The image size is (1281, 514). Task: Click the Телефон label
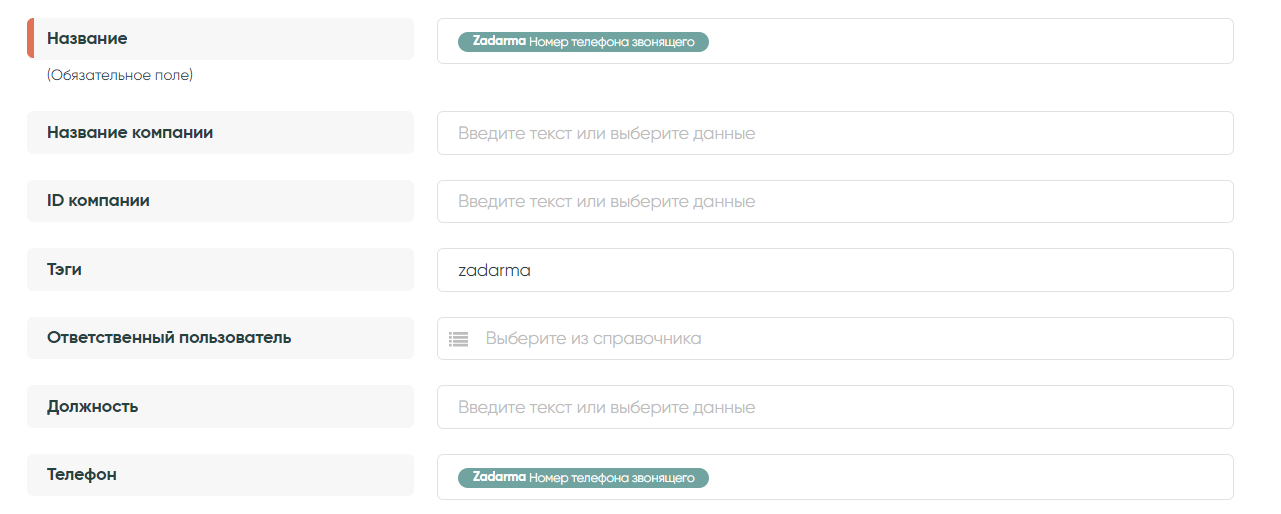(x=81, y=475)
